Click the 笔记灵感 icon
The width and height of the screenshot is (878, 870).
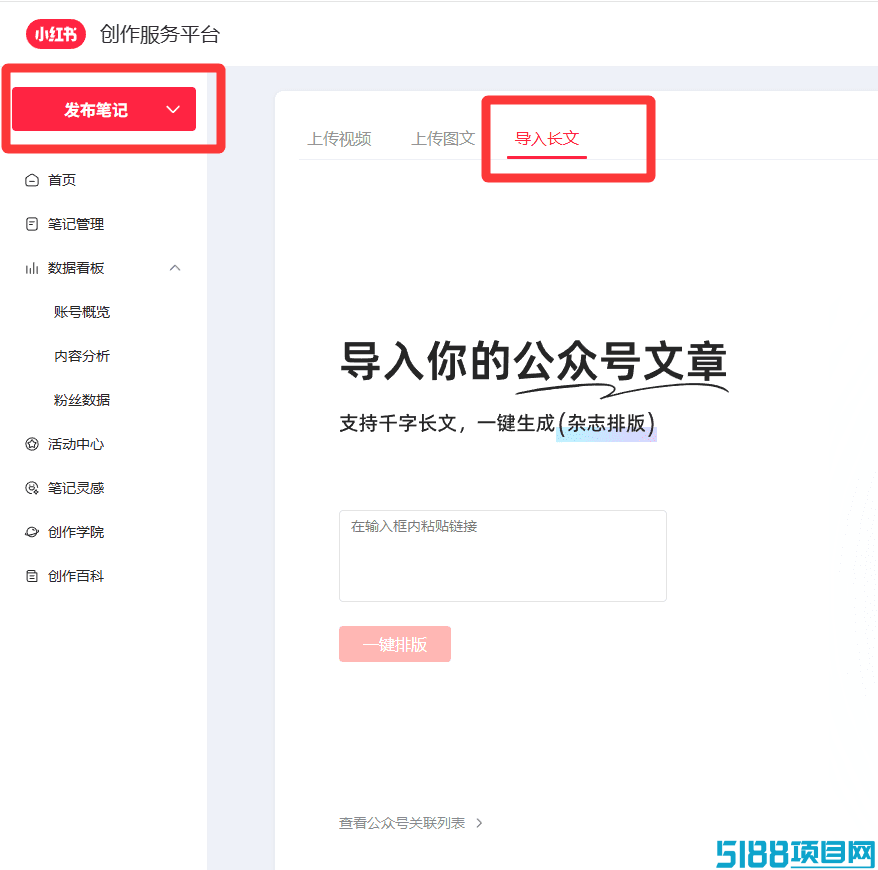tap(32, 488)
